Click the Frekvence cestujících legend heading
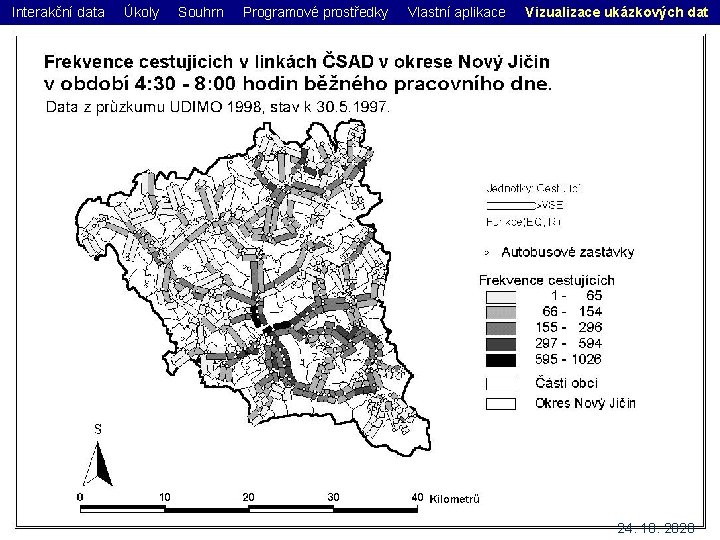This screenshot has height=540, width=720. click(x=546, y=280)
